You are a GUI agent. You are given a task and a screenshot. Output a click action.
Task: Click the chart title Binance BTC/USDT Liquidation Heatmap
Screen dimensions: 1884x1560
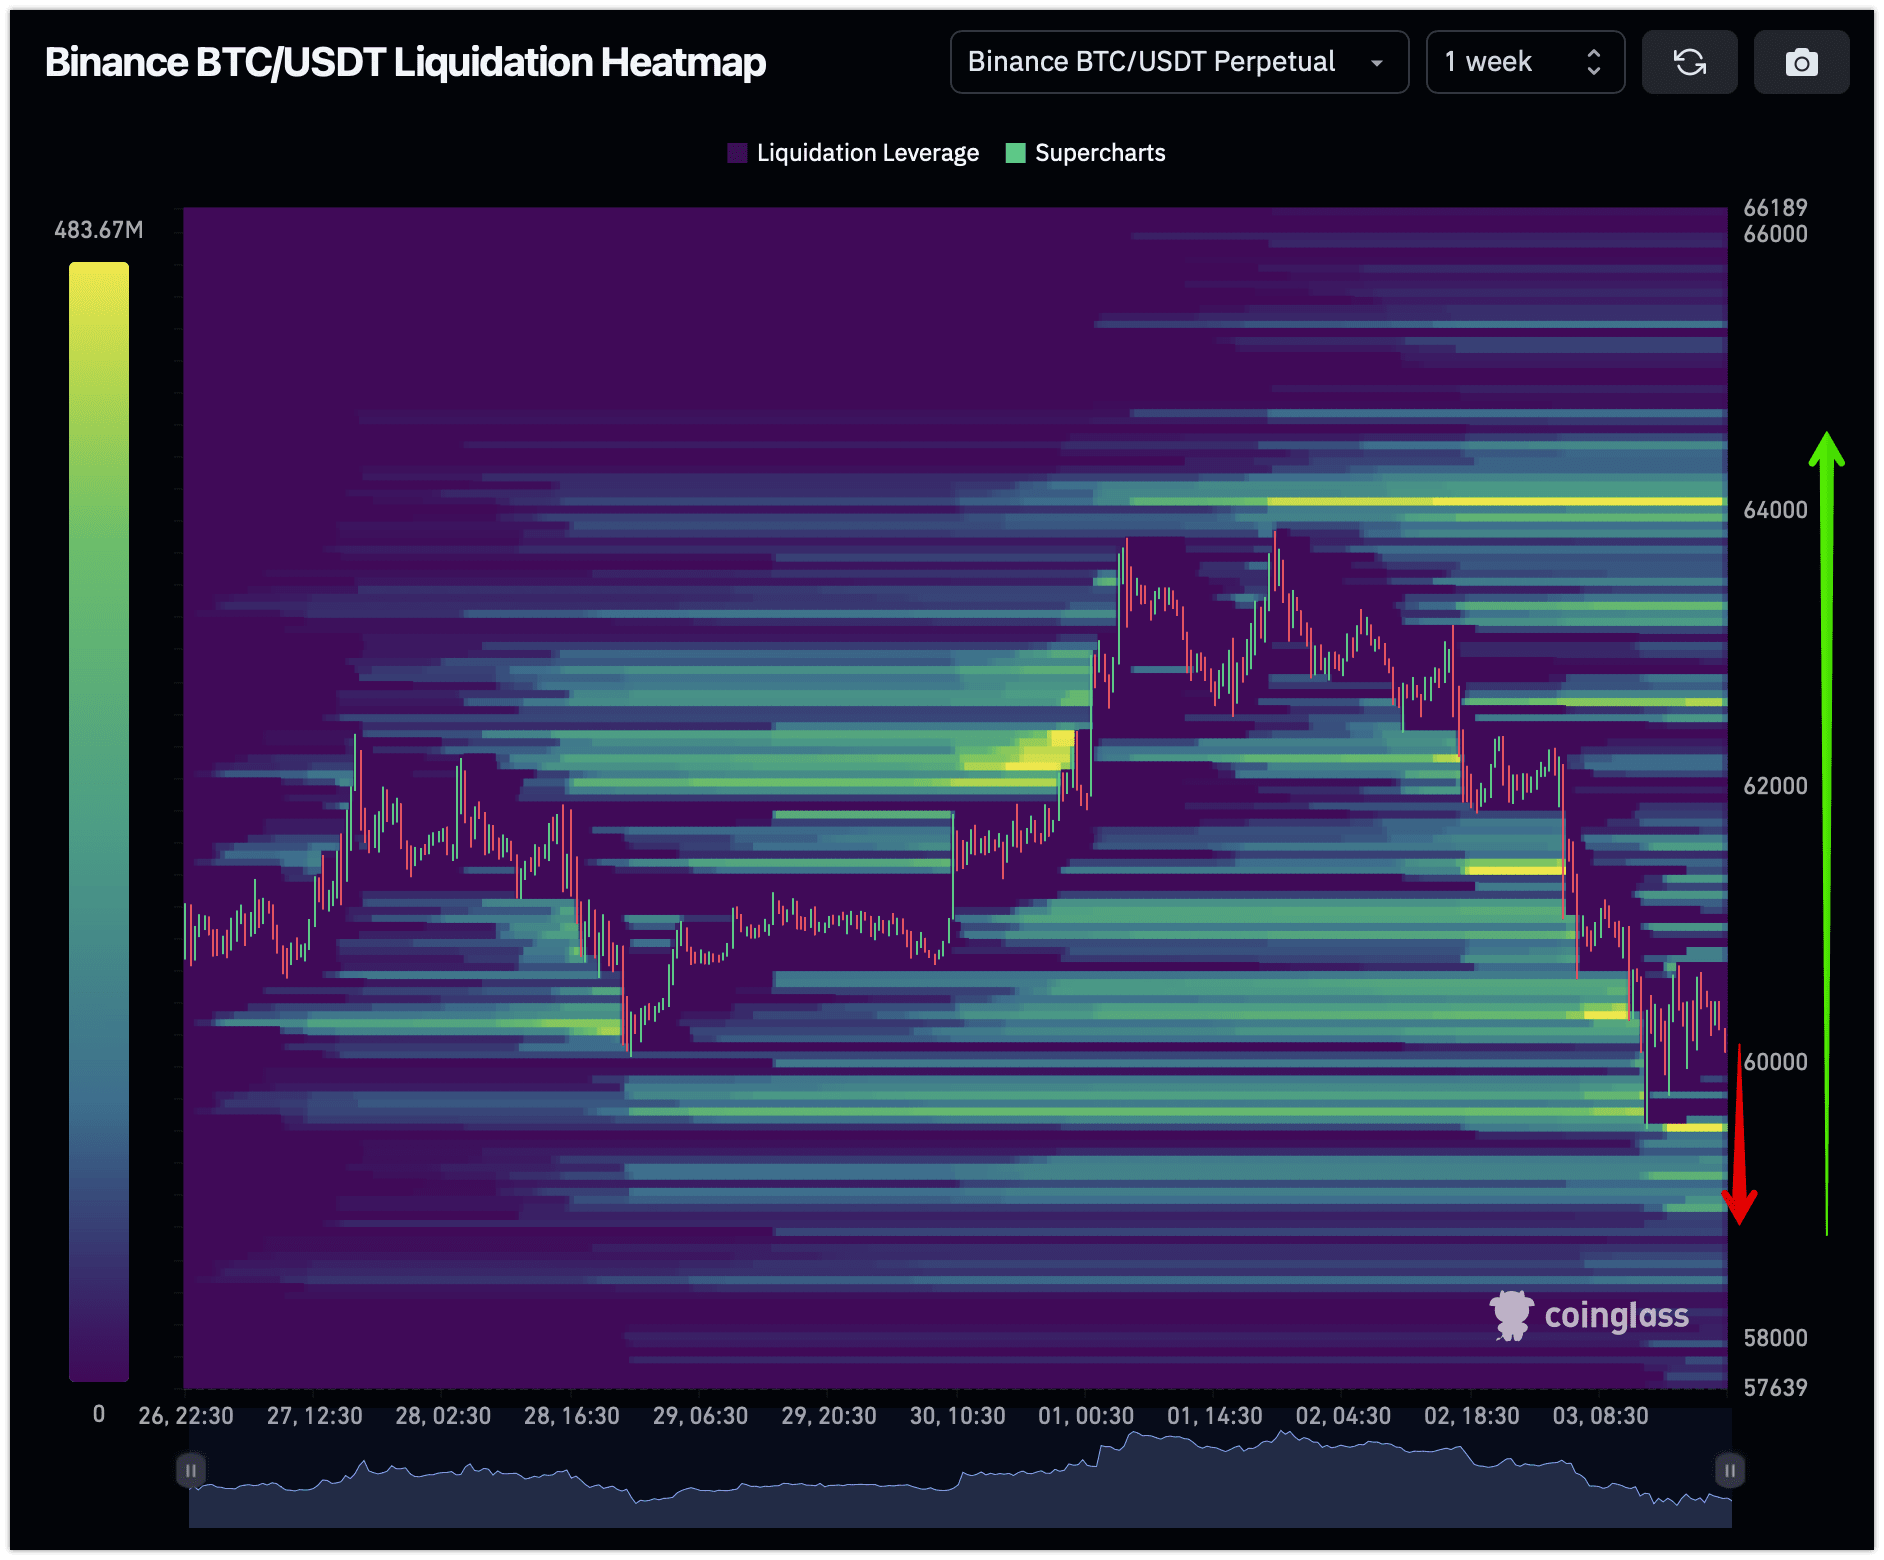pyautogui.click(x=406, y=62)
